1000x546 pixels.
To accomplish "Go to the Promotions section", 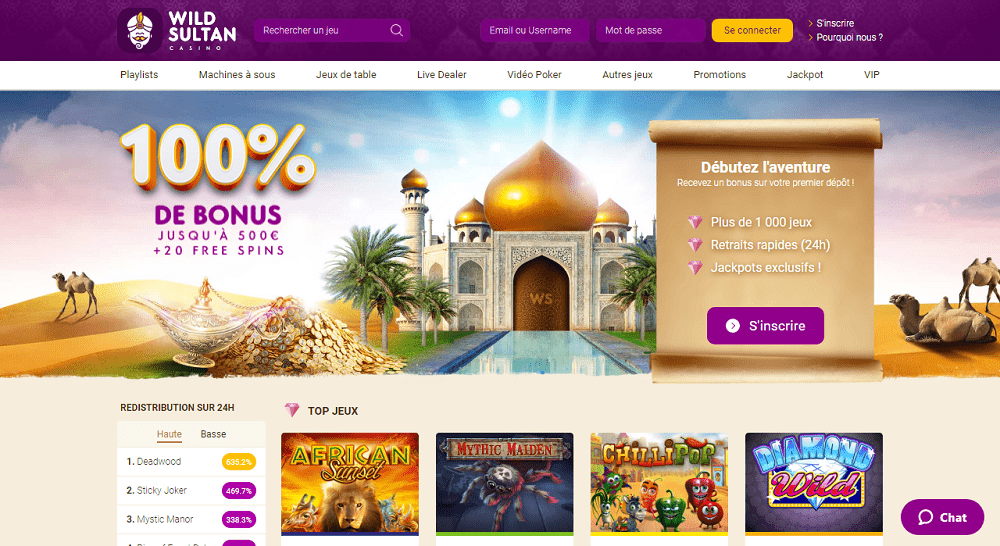I will coord(719,75).
